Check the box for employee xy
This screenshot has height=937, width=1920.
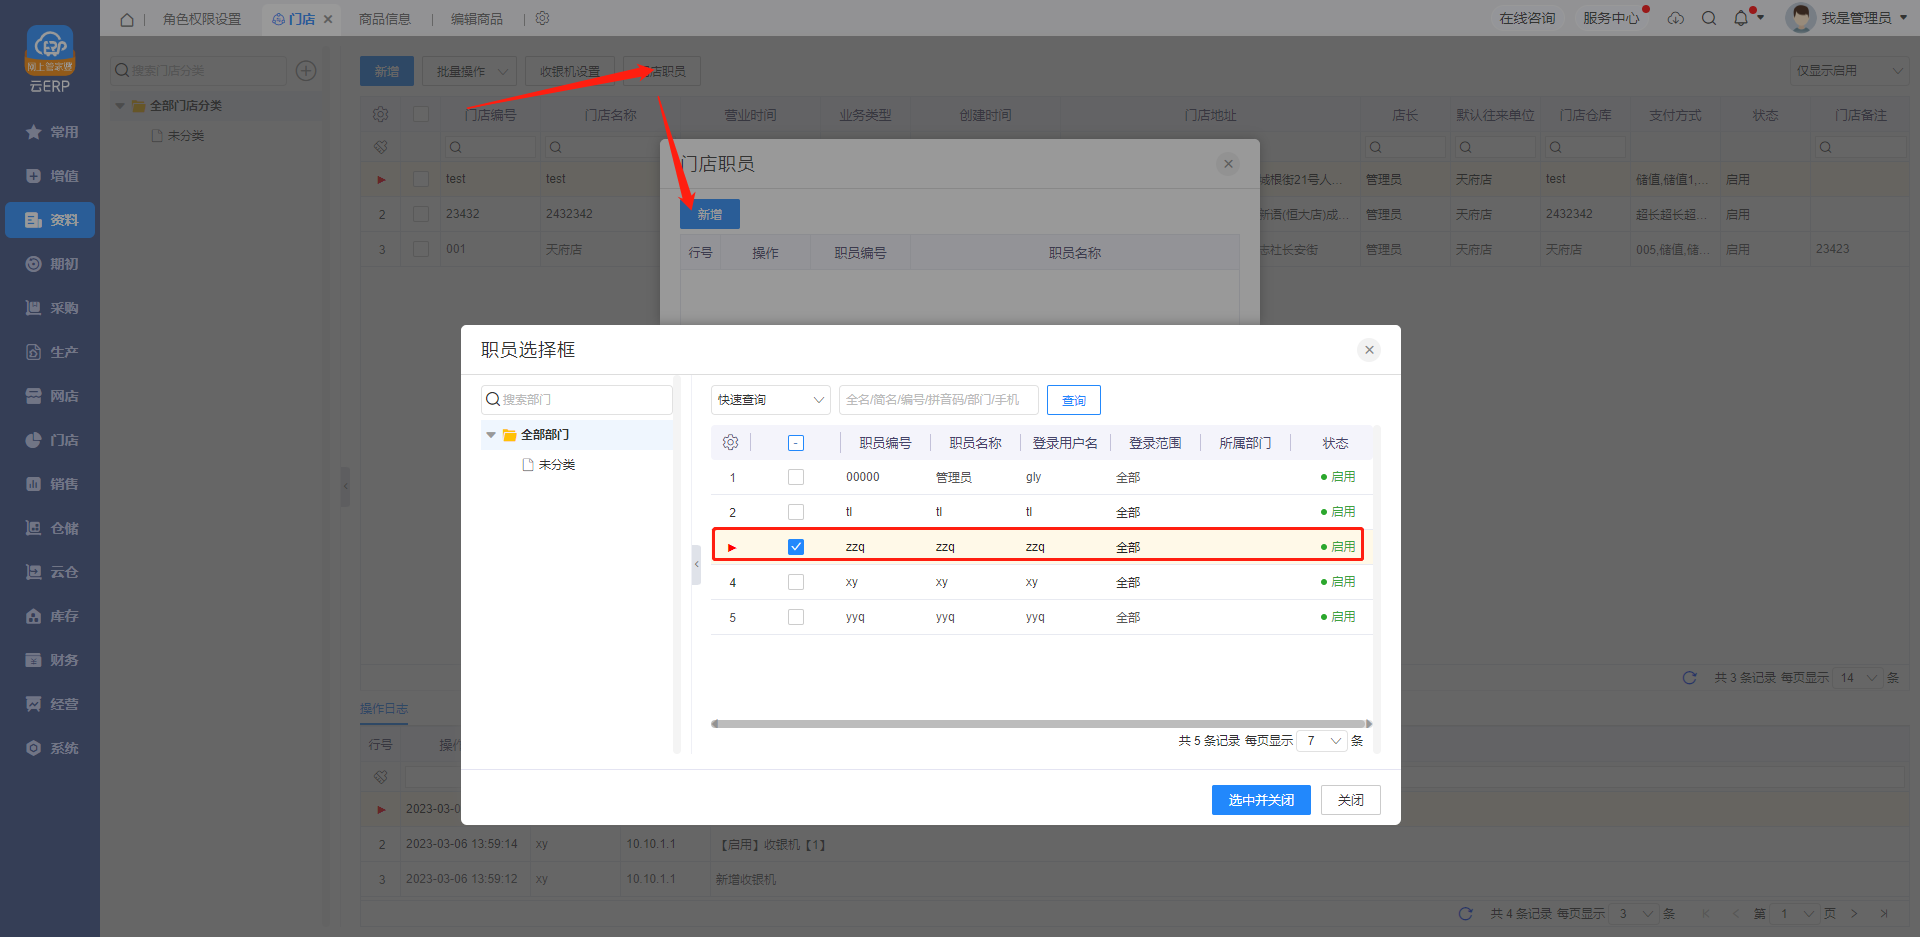coord(796,582)
